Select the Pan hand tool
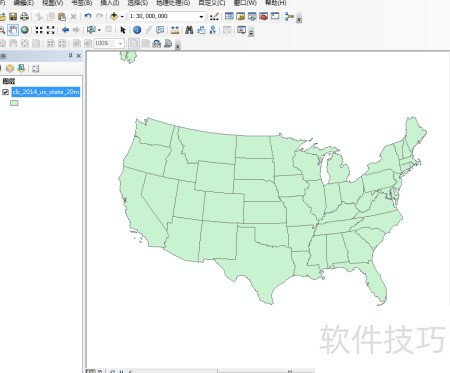450x373 pixels. click(13, 30)
